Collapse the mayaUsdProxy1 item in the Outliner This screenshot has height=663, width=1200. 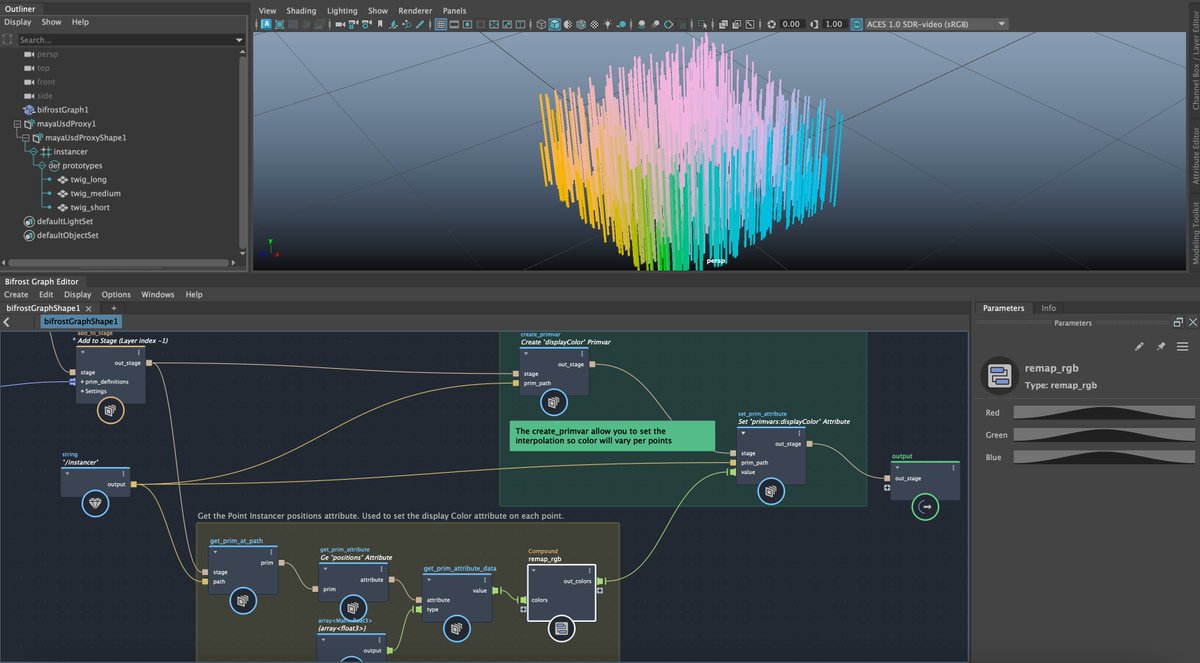pyautogui.click(x=18, y=122)
